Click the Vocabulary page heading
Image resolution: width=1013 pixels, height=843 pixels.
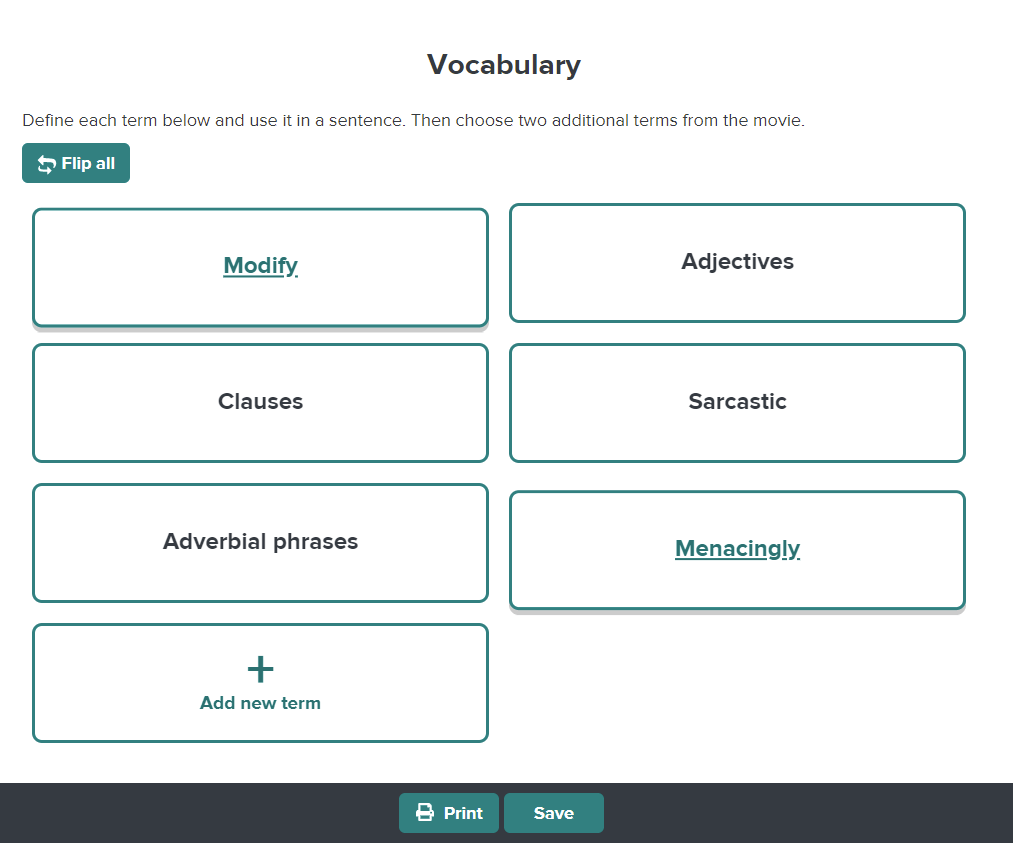coord(503,64)
